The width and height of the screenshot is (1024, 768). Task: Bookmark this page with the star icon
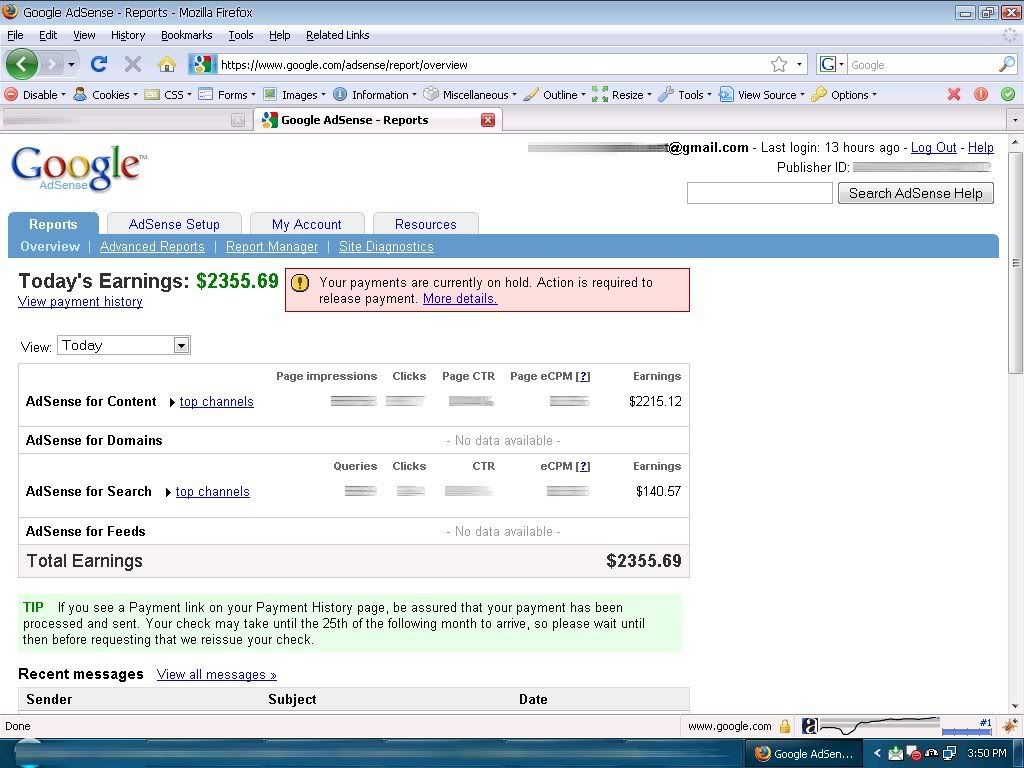click(778, 64)
